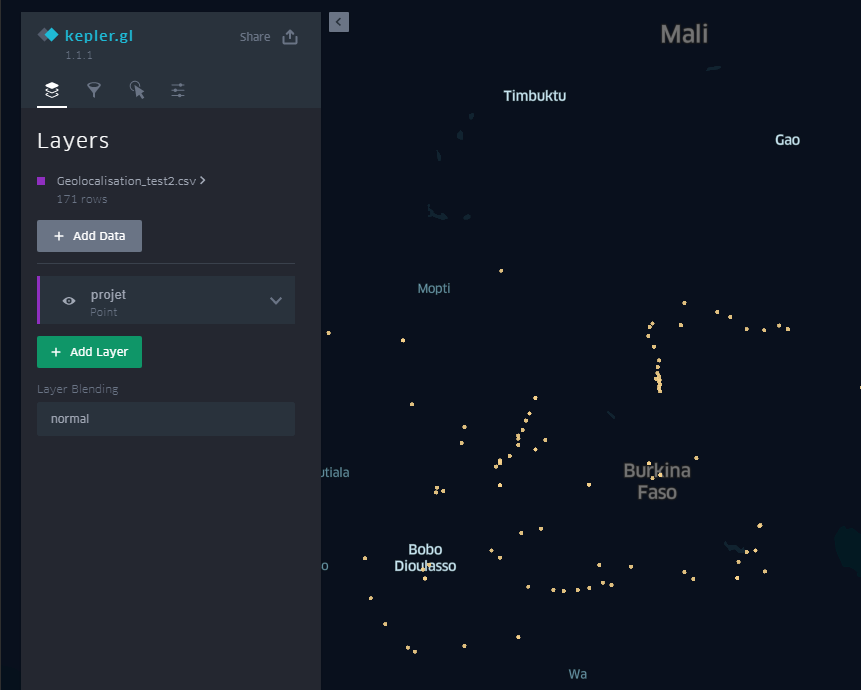
Task: Hide the projet layer with the eye toggle
Action: coord(67,300)
